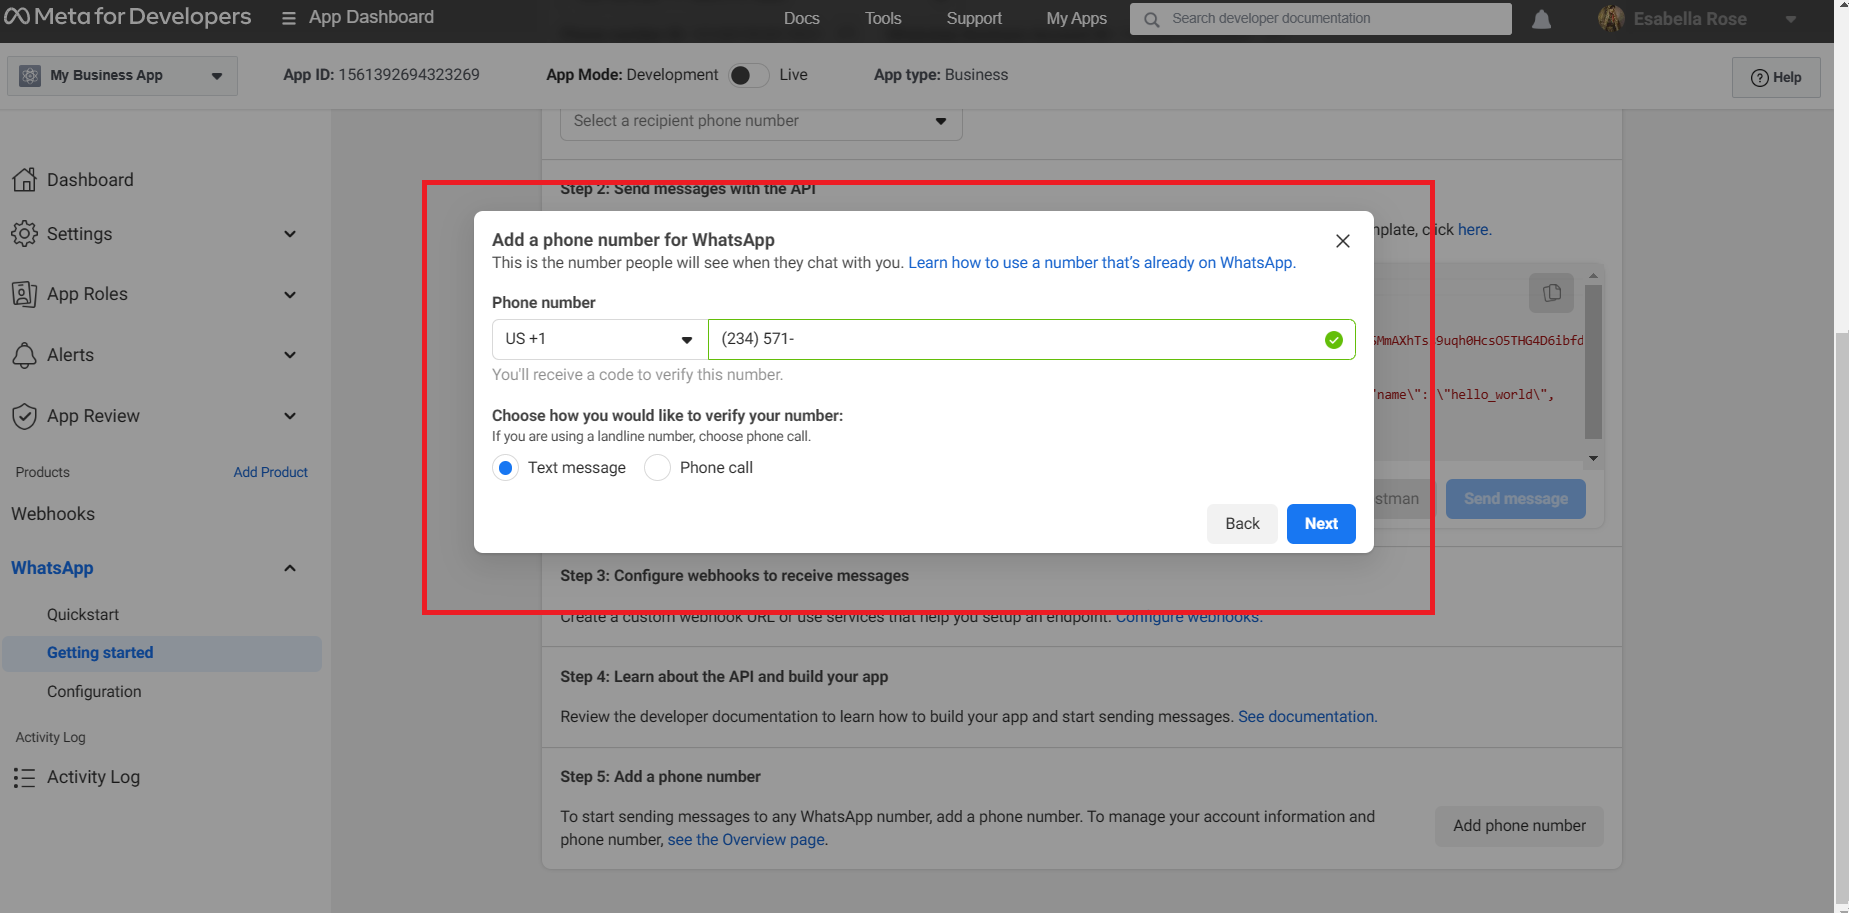
Task: Collapse the WhatsApp sidebar section
Action: pos(290,568)
